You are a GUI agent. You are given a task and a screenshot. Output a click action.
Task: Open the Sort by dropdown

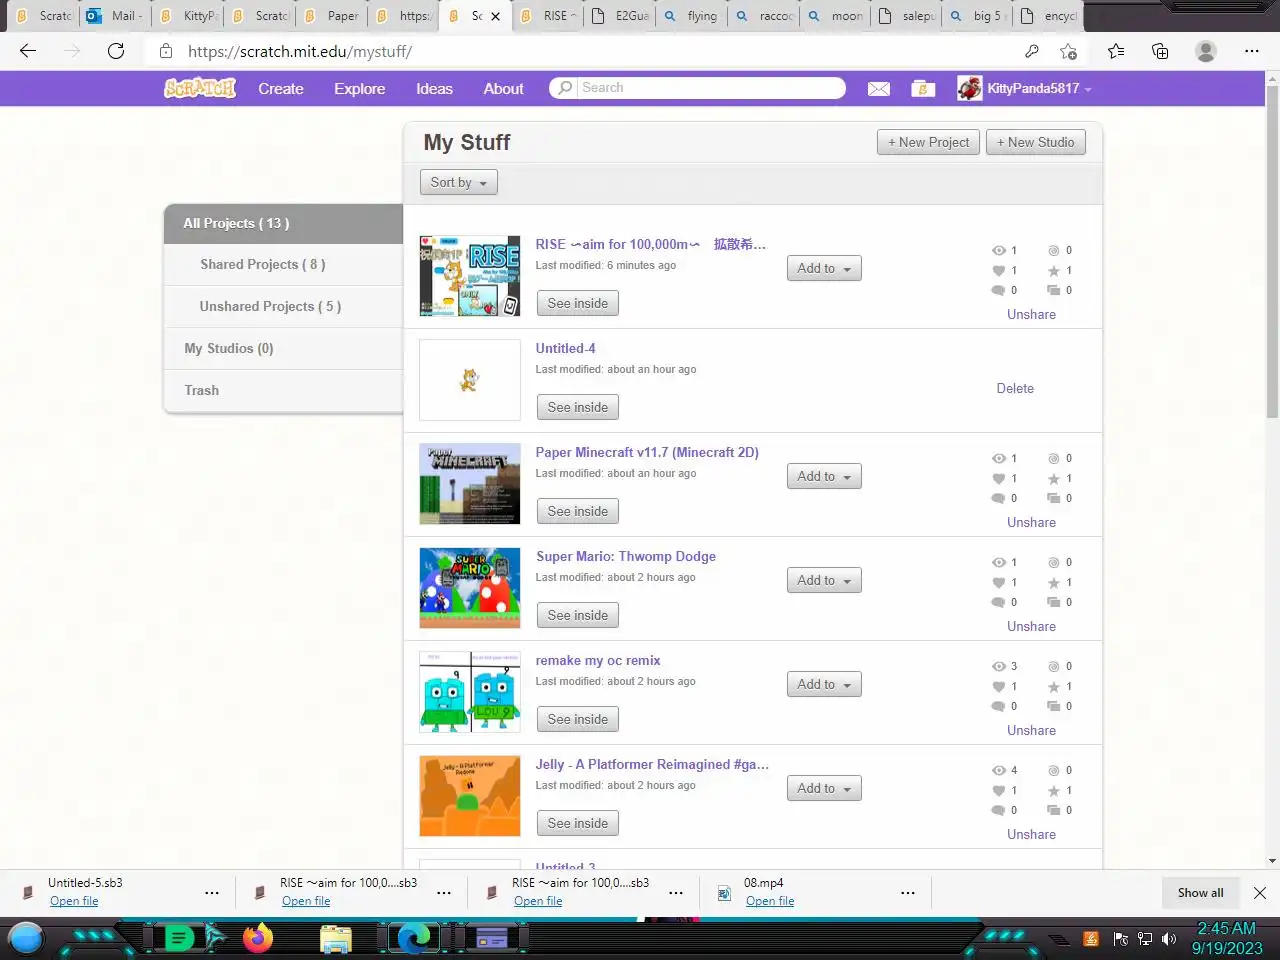[x=458, y=182]
